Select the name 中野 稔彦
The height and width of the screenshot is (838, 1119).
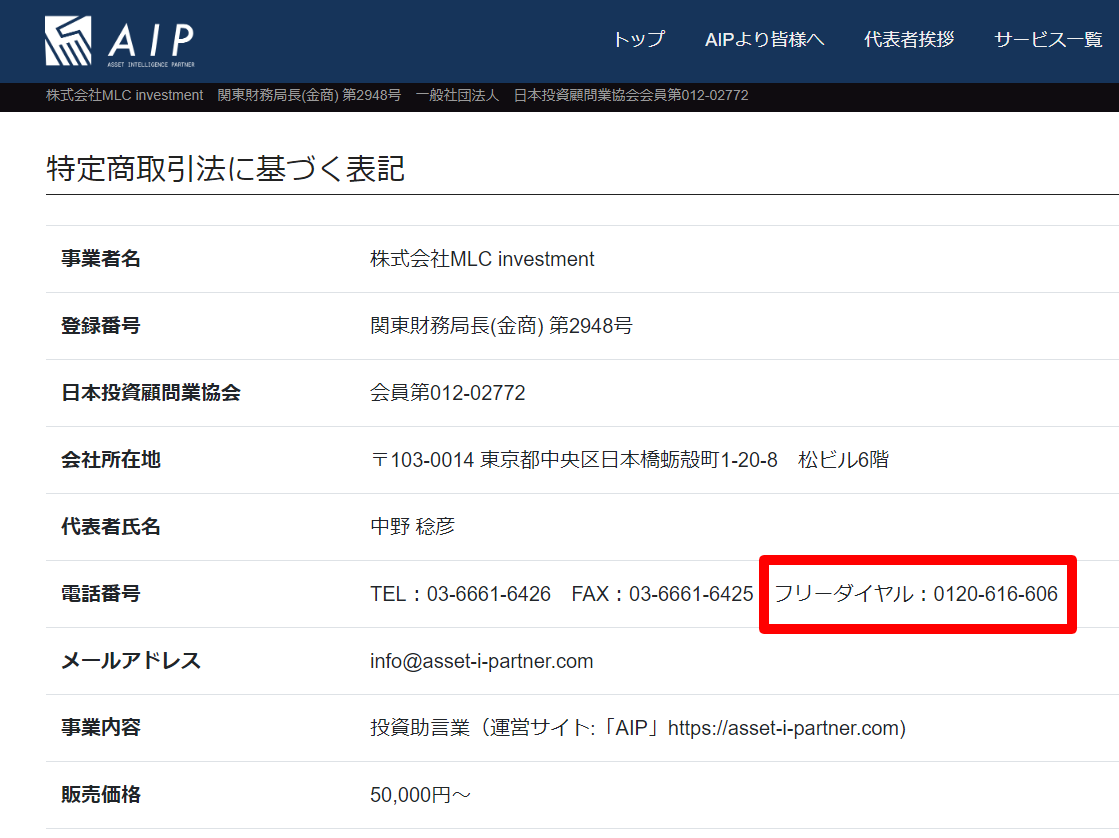412,527
